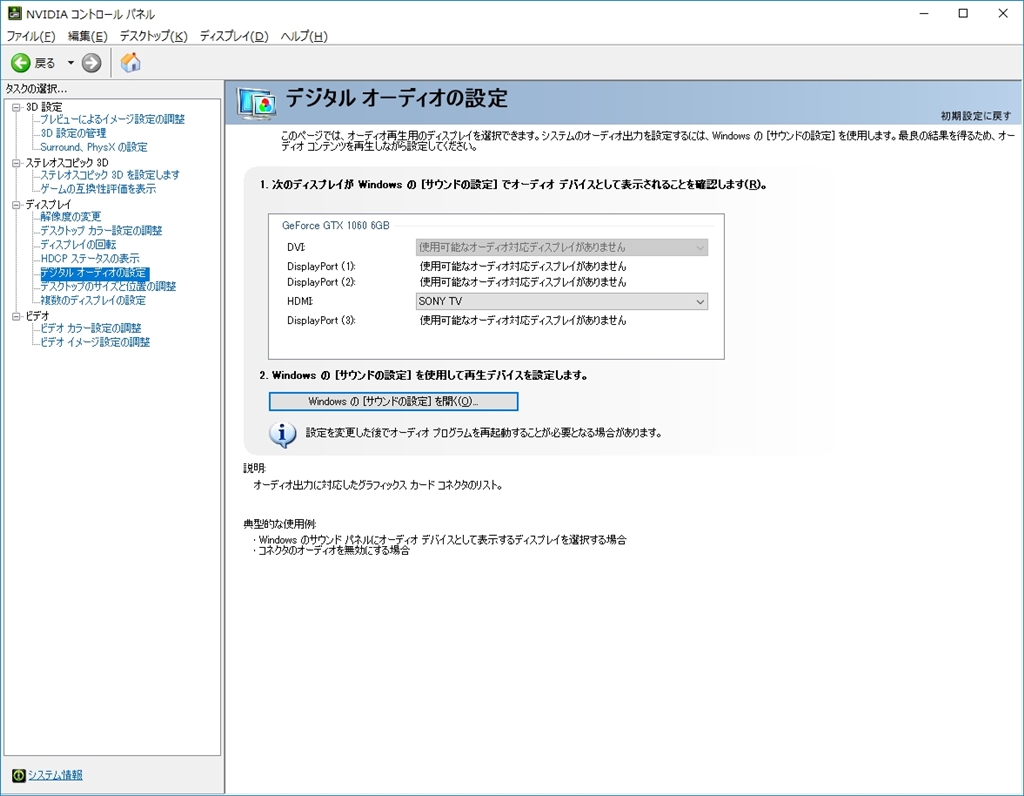1024x796 pixels.
Task: Click the Forward arrow icon
Action: click(x=91, y=63)
